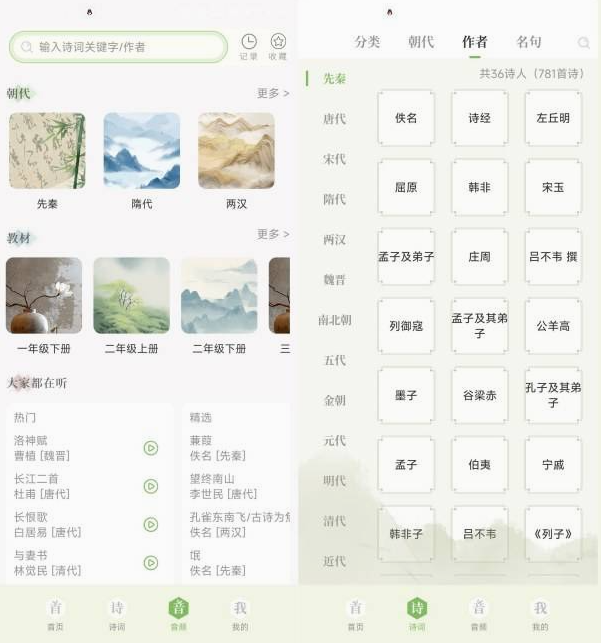
Task: Open the 隋代 dynasty thumbnail
Action: 142,151
